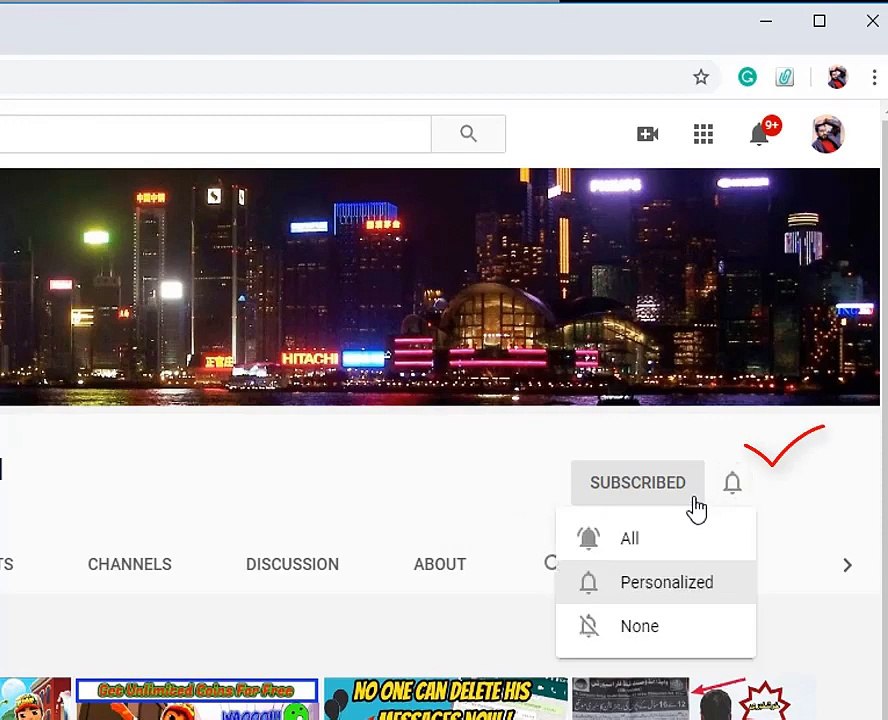The height and width of the screenshot is (720, 888).
Task: Select All notifications option
Action: point(656,538)
